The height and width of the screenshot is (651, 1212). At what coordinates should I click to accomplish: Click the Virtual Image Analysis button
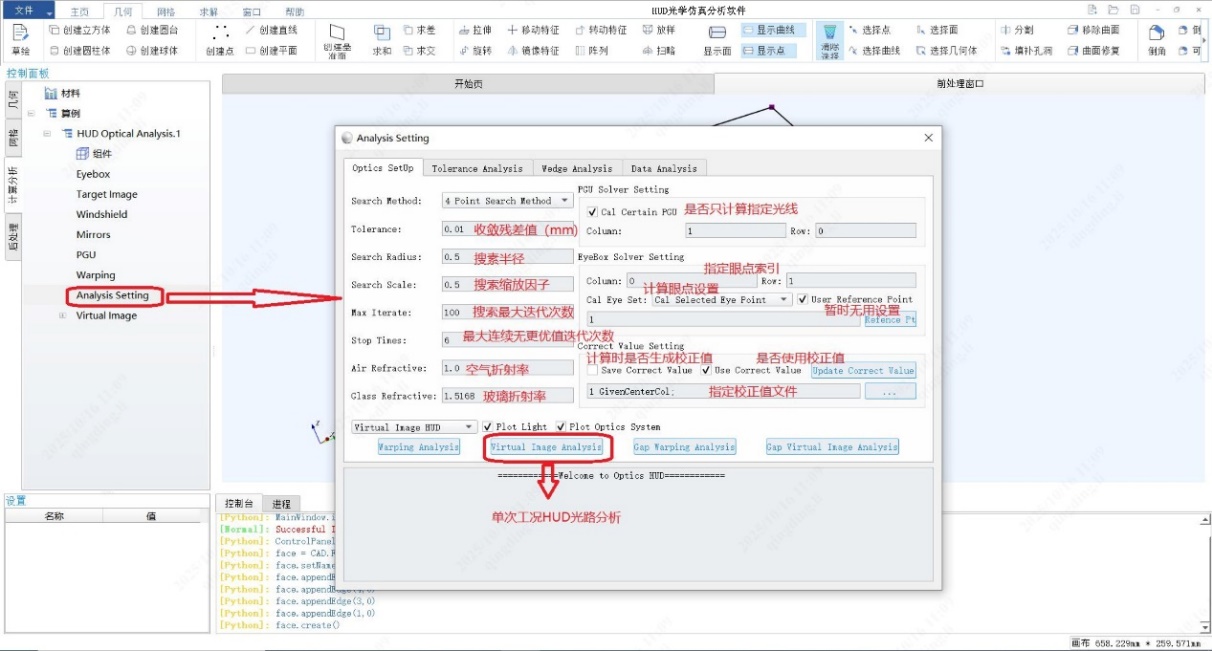546,447
